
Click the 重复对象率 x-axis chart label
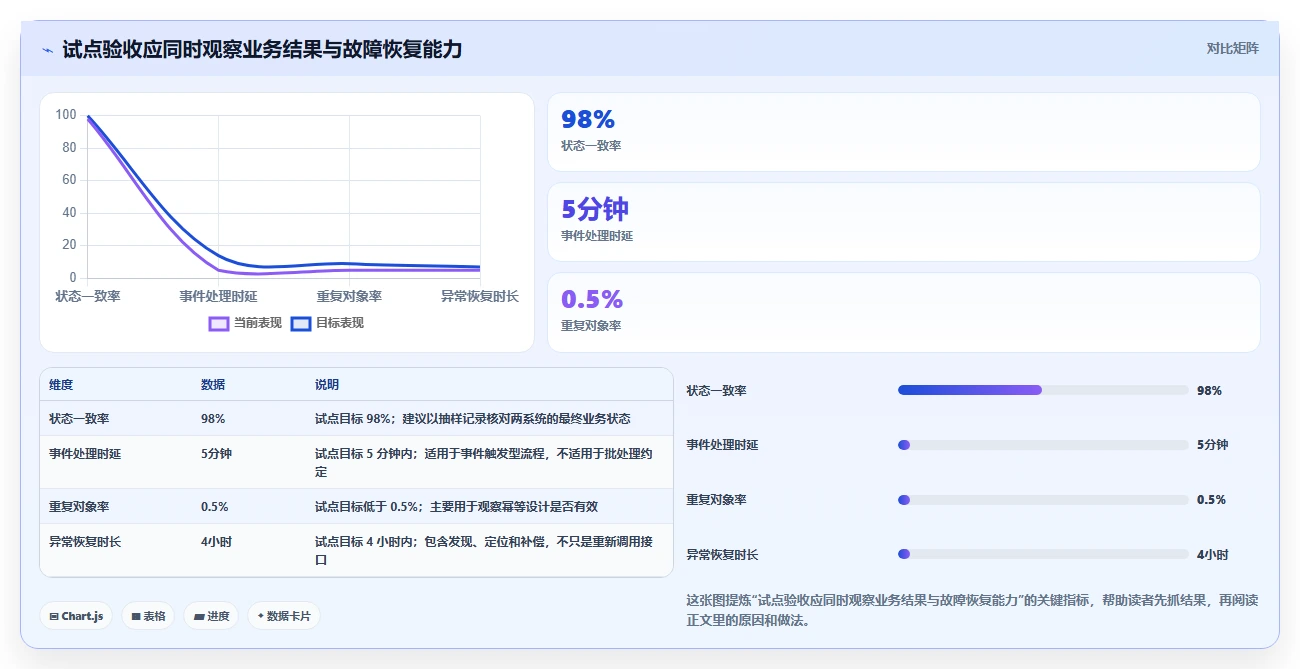pos(349,296)
